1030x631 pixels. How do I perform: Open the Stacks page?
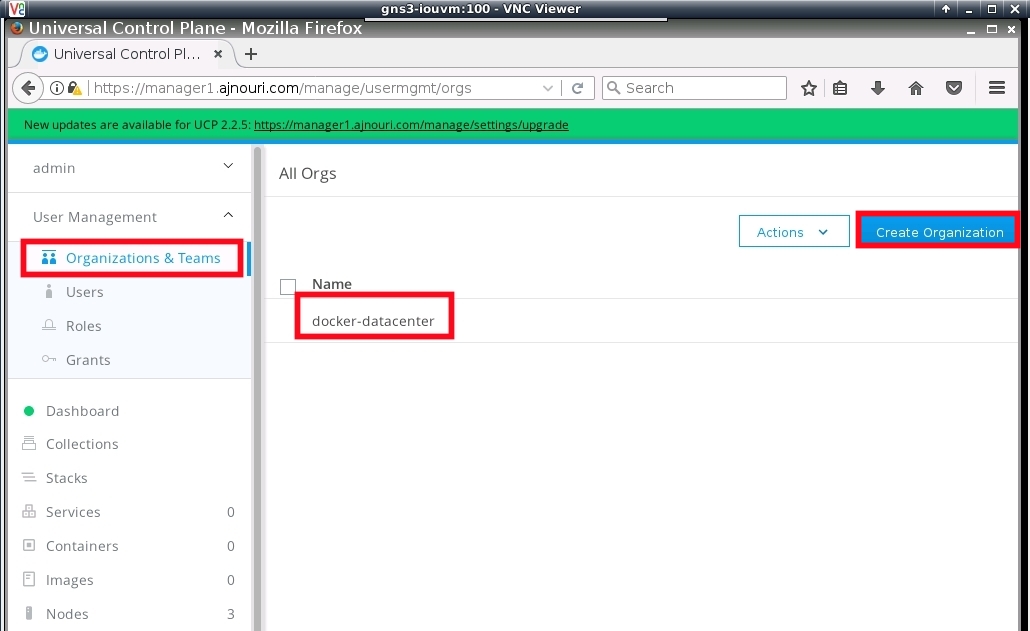[66, 478]
